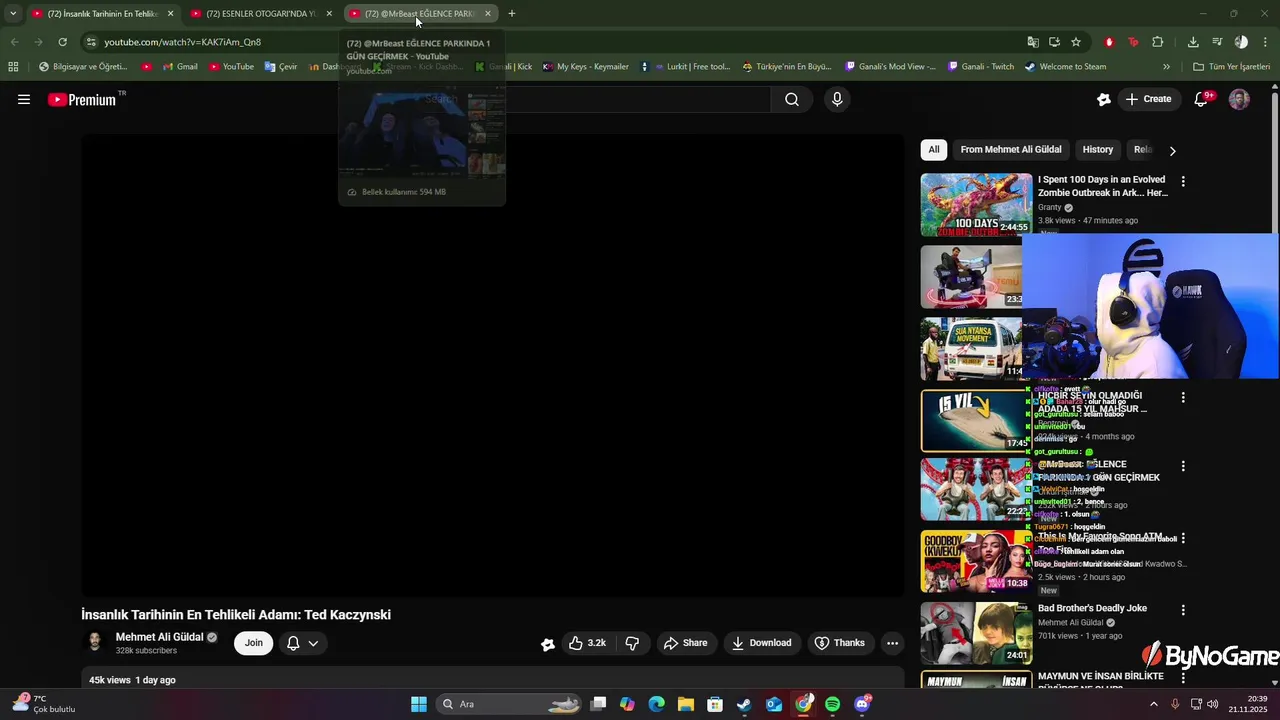Open the GOODBOY KWEKU song thumbnail
The image size is (1280, 720).
pyautogui.click(x=976, y=561)
